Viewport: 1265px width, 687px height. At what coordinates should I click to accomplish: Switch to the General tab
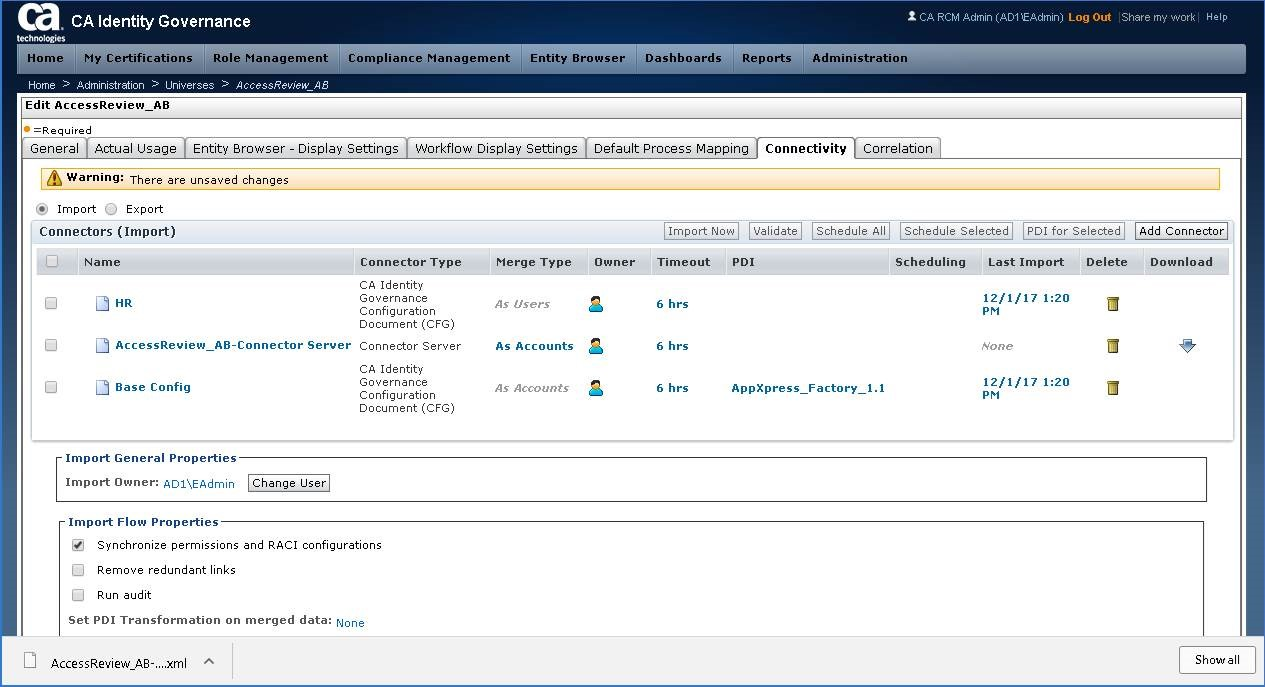(x=54, y=148)
